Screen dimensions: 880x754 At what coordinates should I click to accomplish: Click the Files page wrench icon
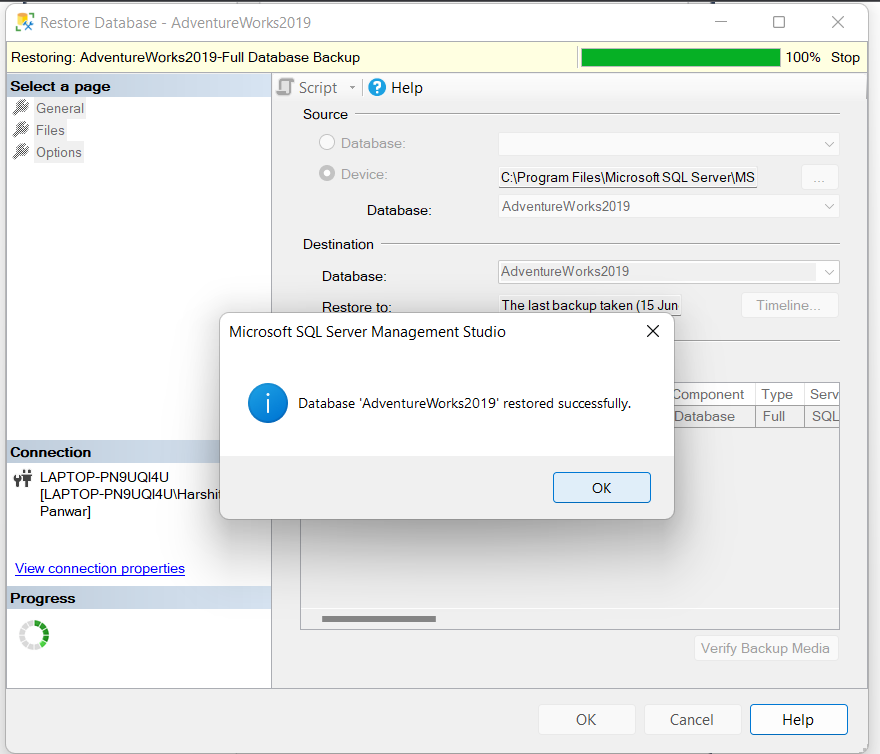(21, 130)
